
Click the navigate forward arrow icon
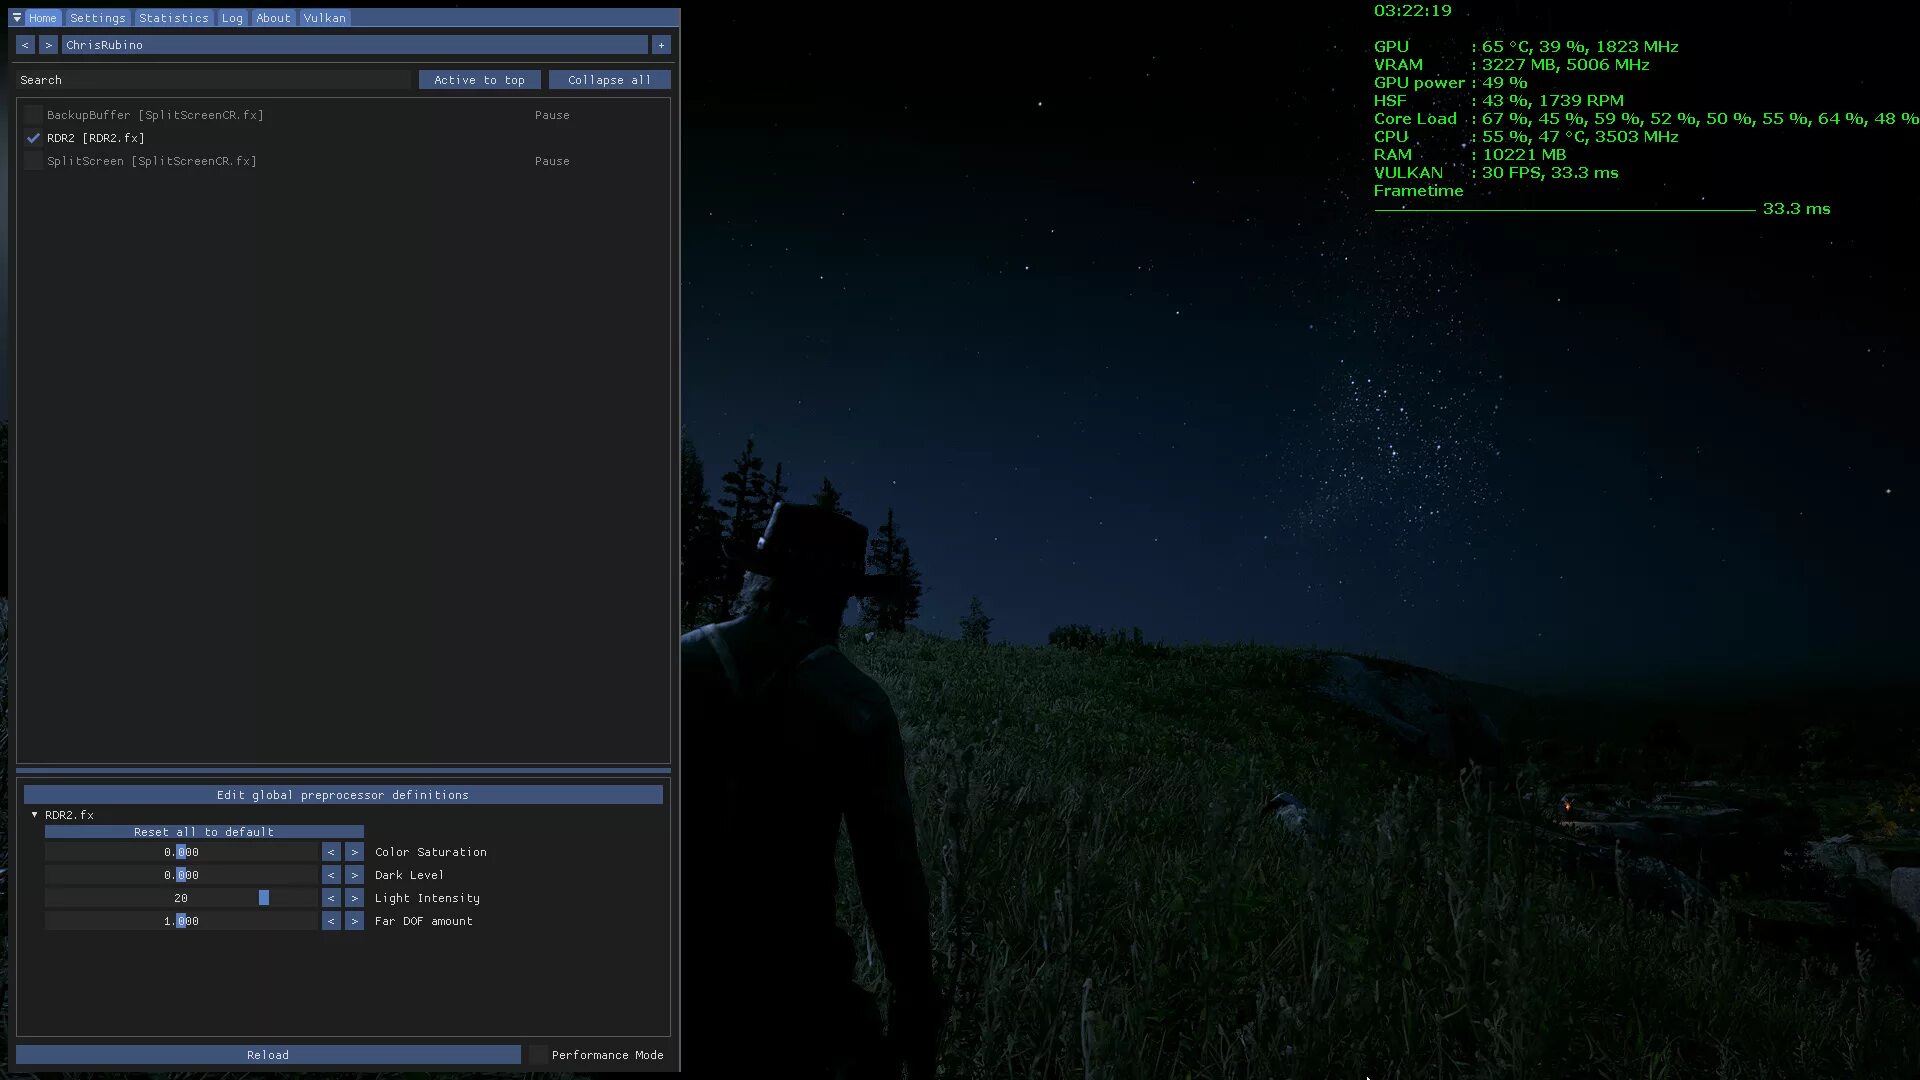[x=47, y=45]
